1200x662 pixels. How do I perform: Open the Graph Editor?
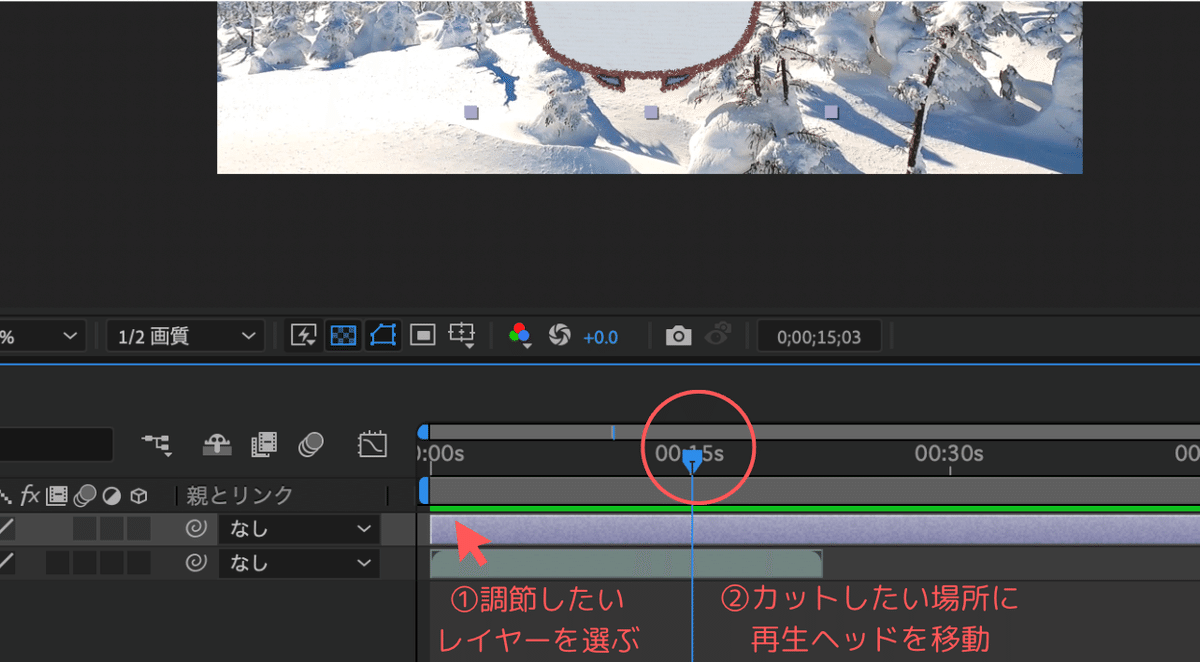tap(374, 445)
